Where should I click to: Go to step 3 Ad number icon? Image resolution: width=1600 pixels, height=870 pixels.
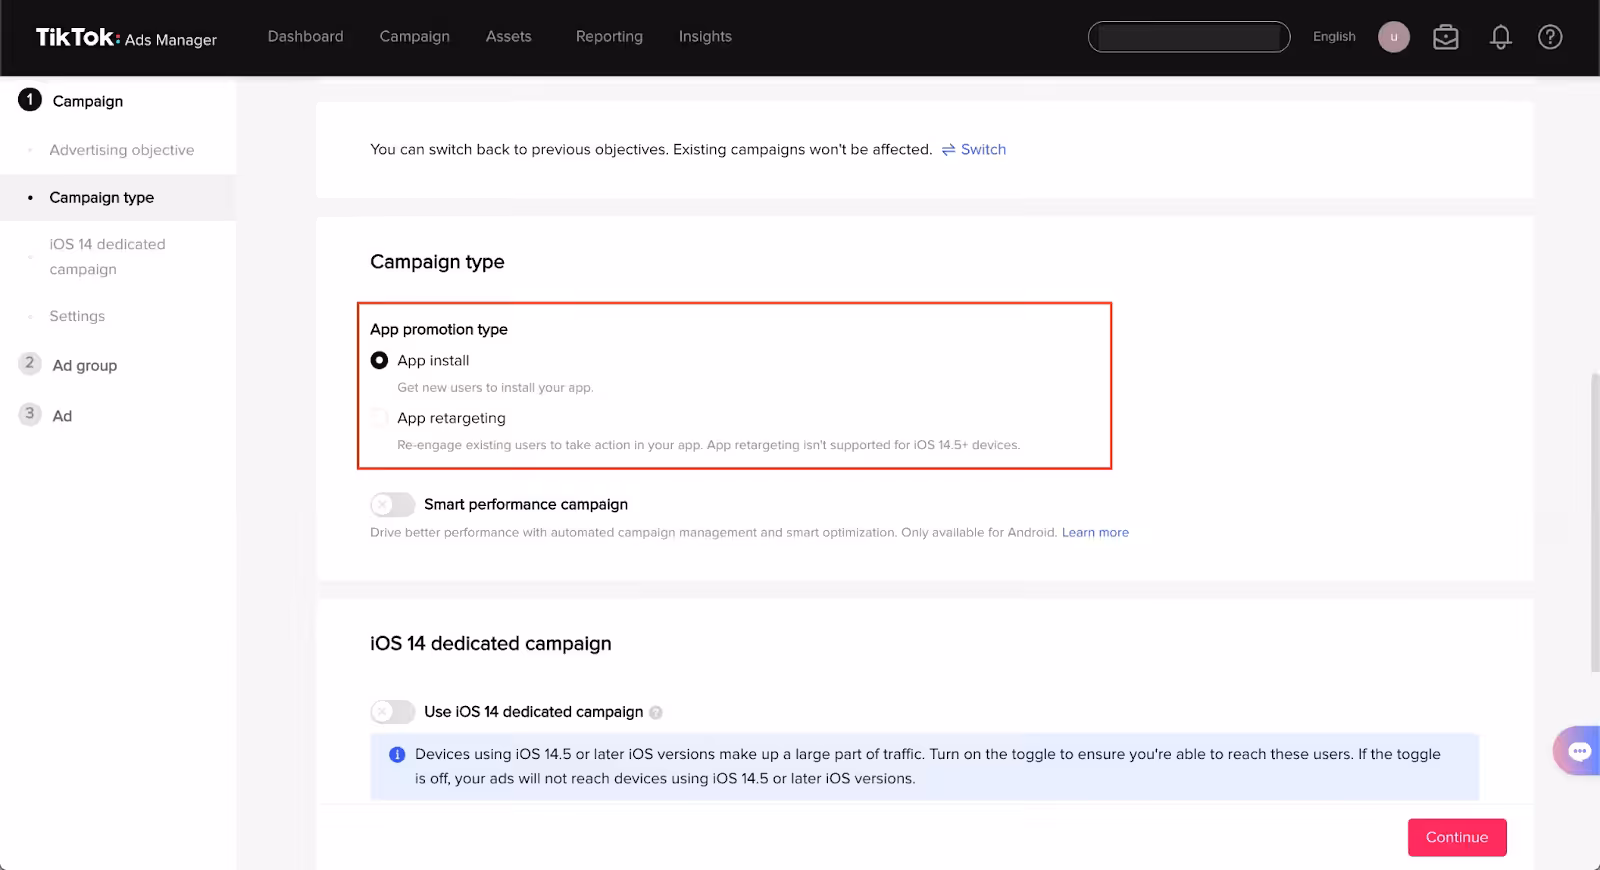pos(30,413)
